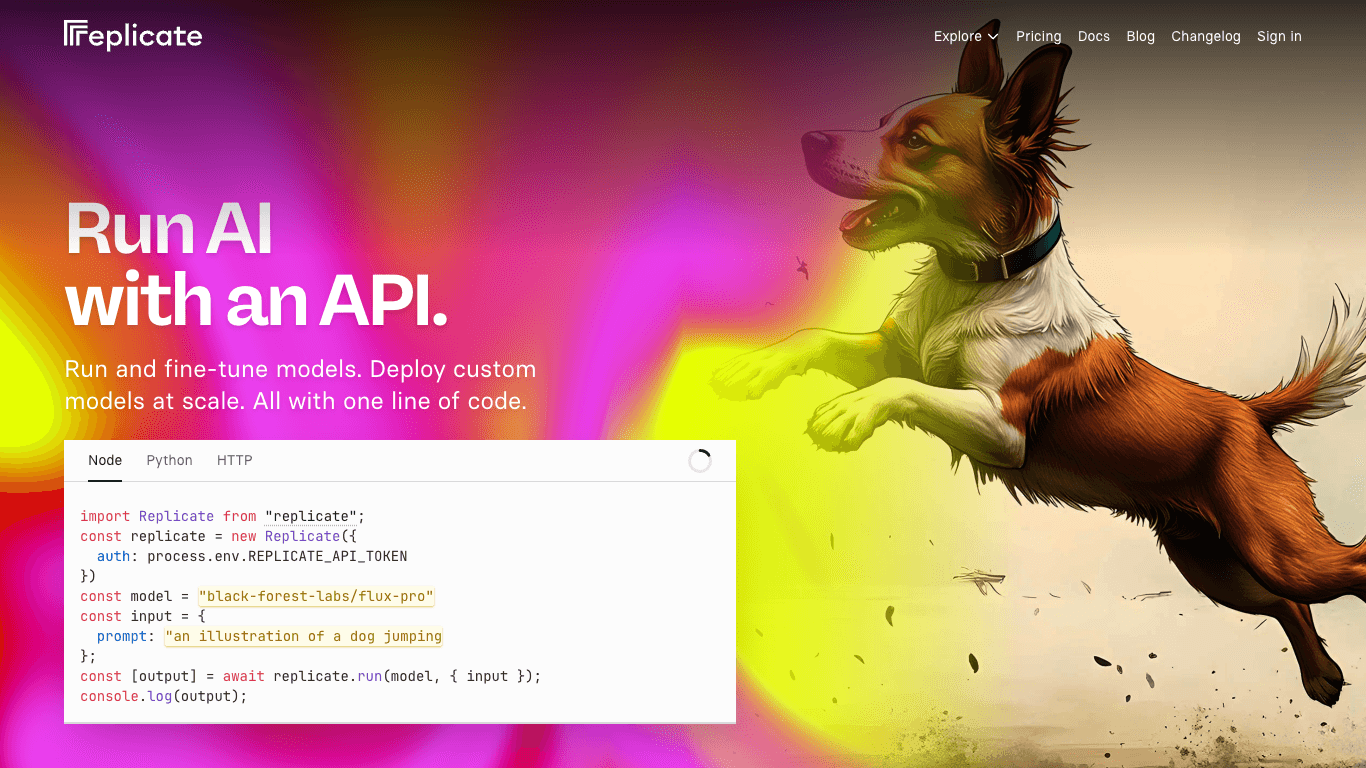
Task: Click the "black-forest-labs/flux-pro" model string
Action: pos(316,596)
